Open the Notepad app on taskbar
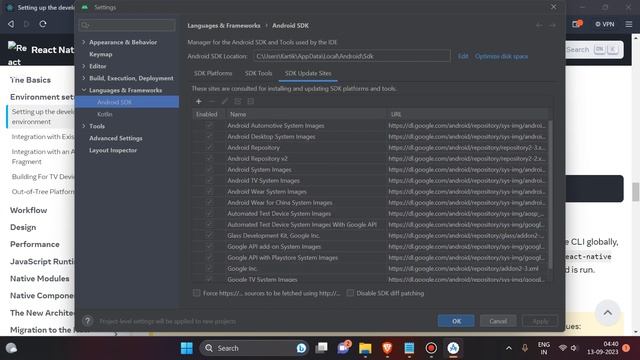 pos(409,348)
